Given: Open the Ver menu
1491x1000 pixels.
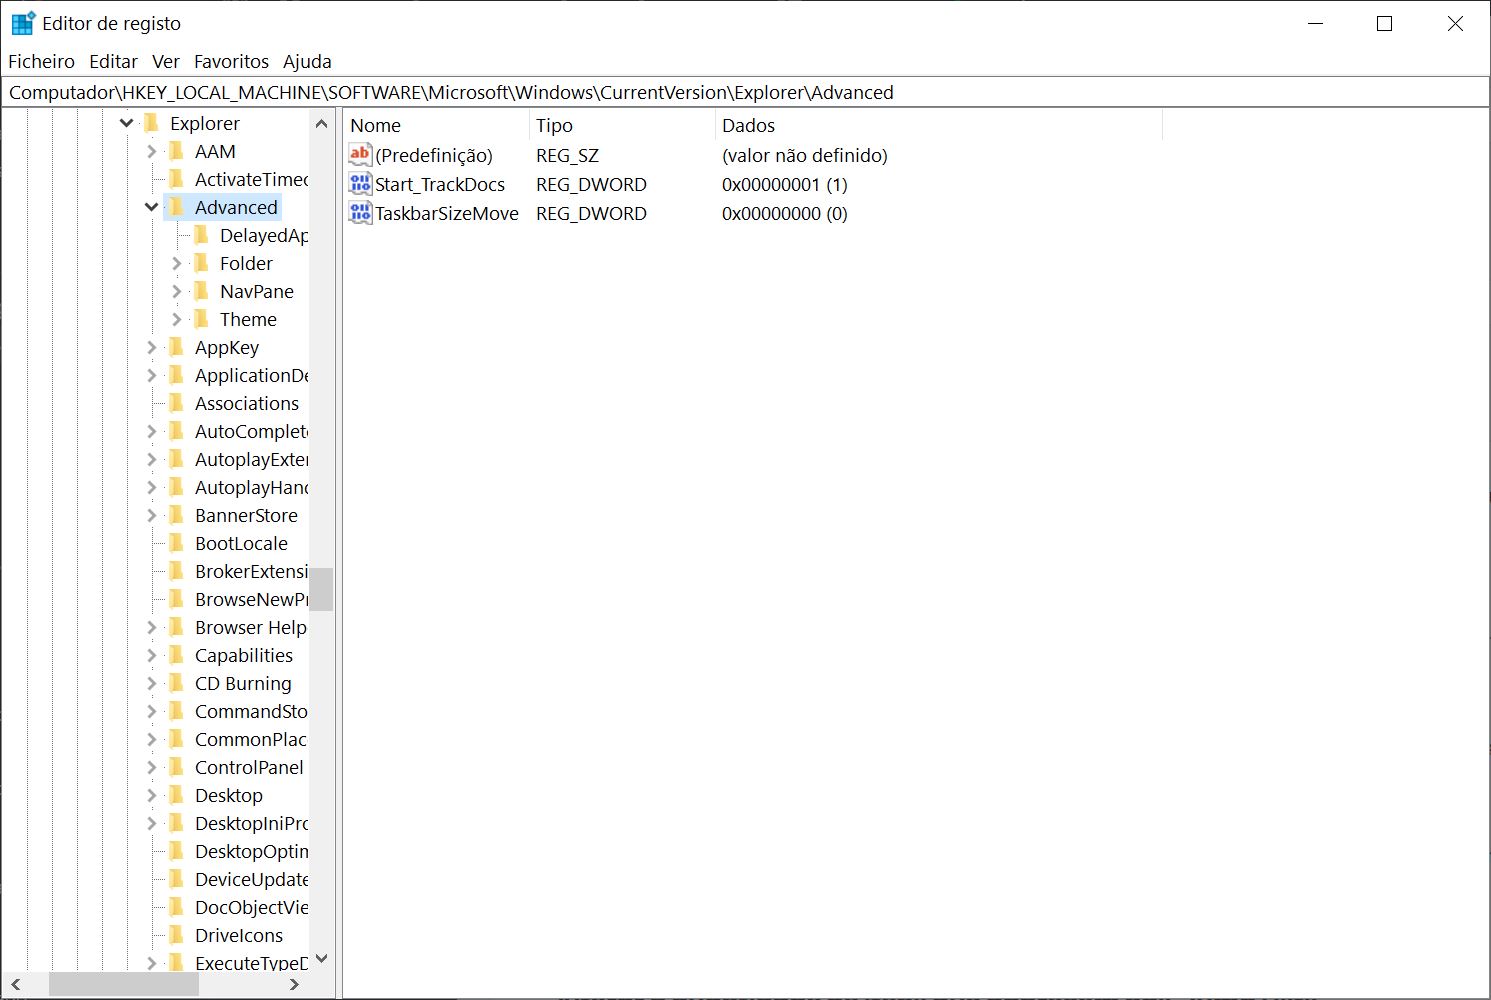Looking at the screenshot, I should click(x=166, y=61).
